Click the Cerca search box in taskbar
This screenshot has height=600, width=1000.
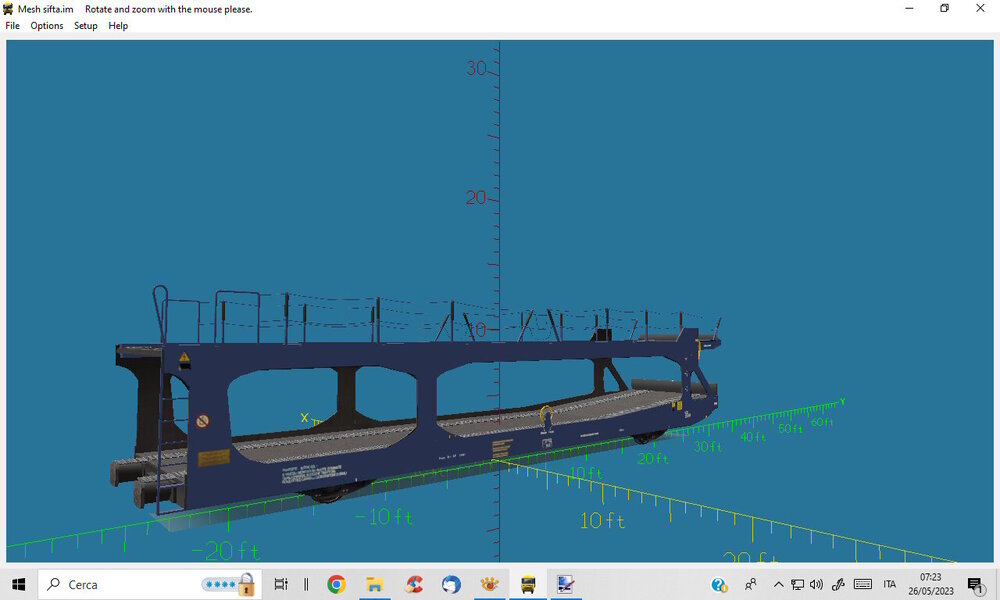[149, 584]
